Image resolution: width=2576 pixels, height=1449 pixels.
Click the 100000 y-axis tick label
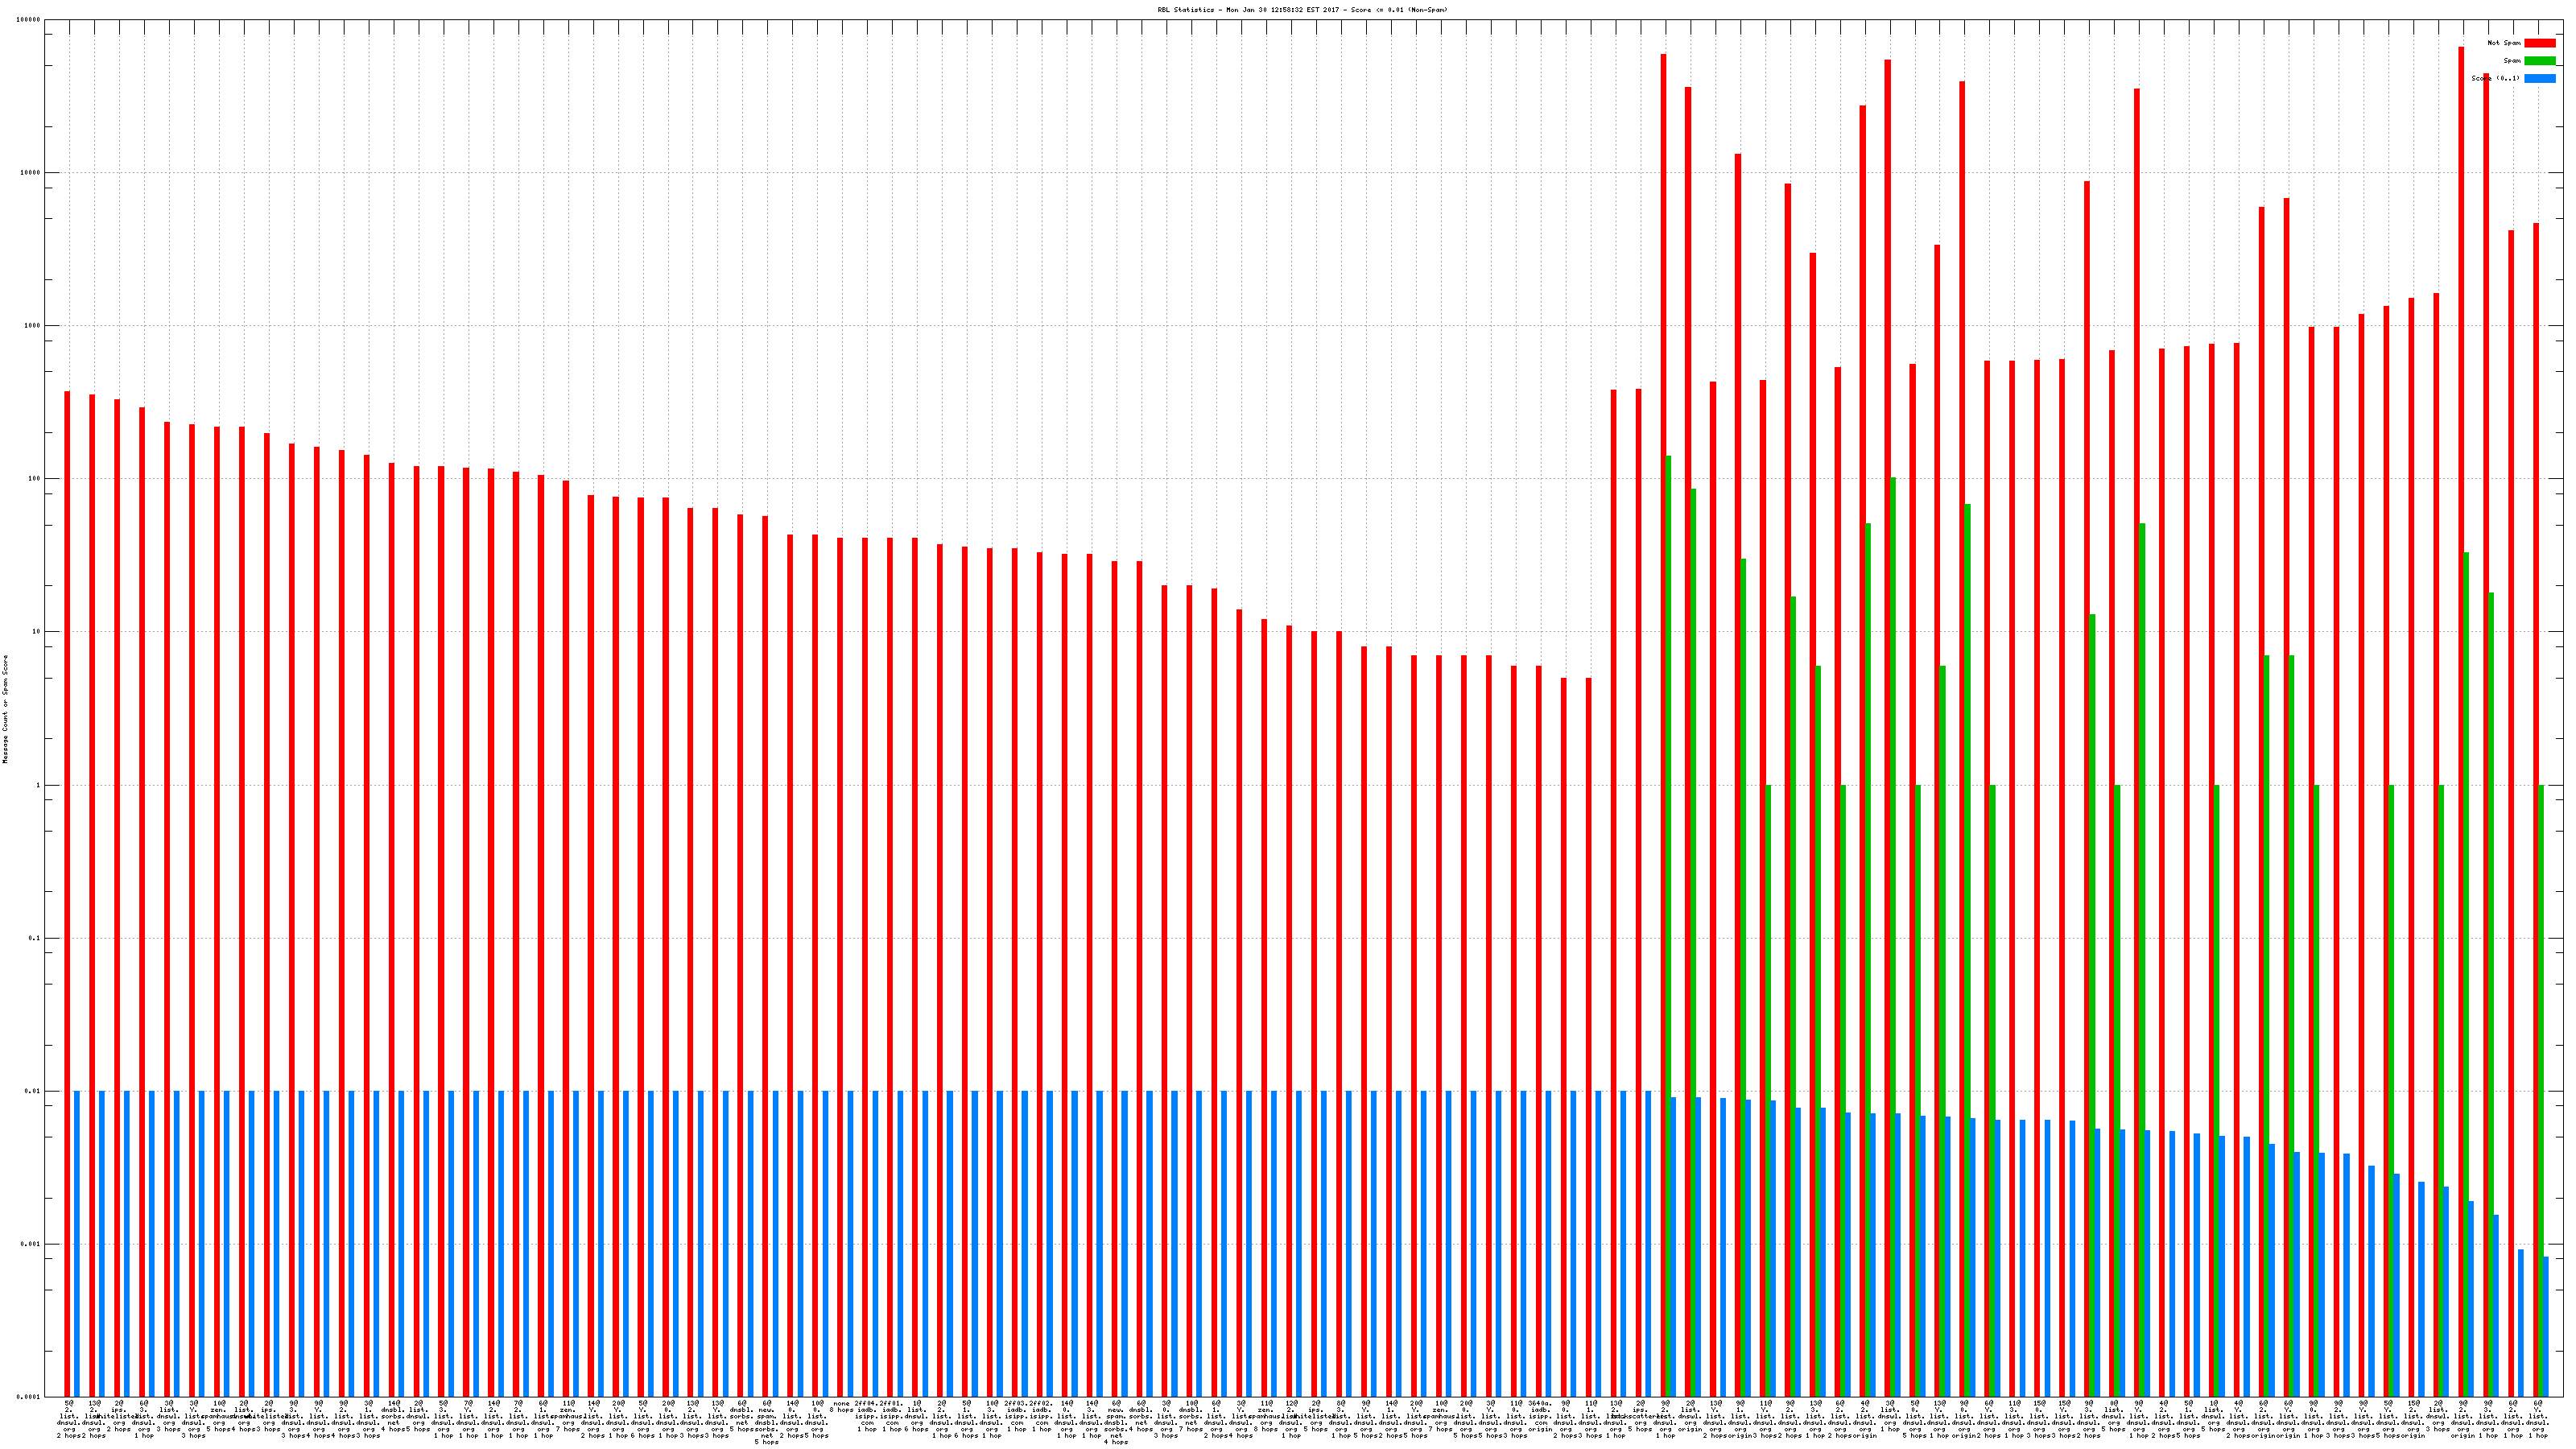coord(29,20)
